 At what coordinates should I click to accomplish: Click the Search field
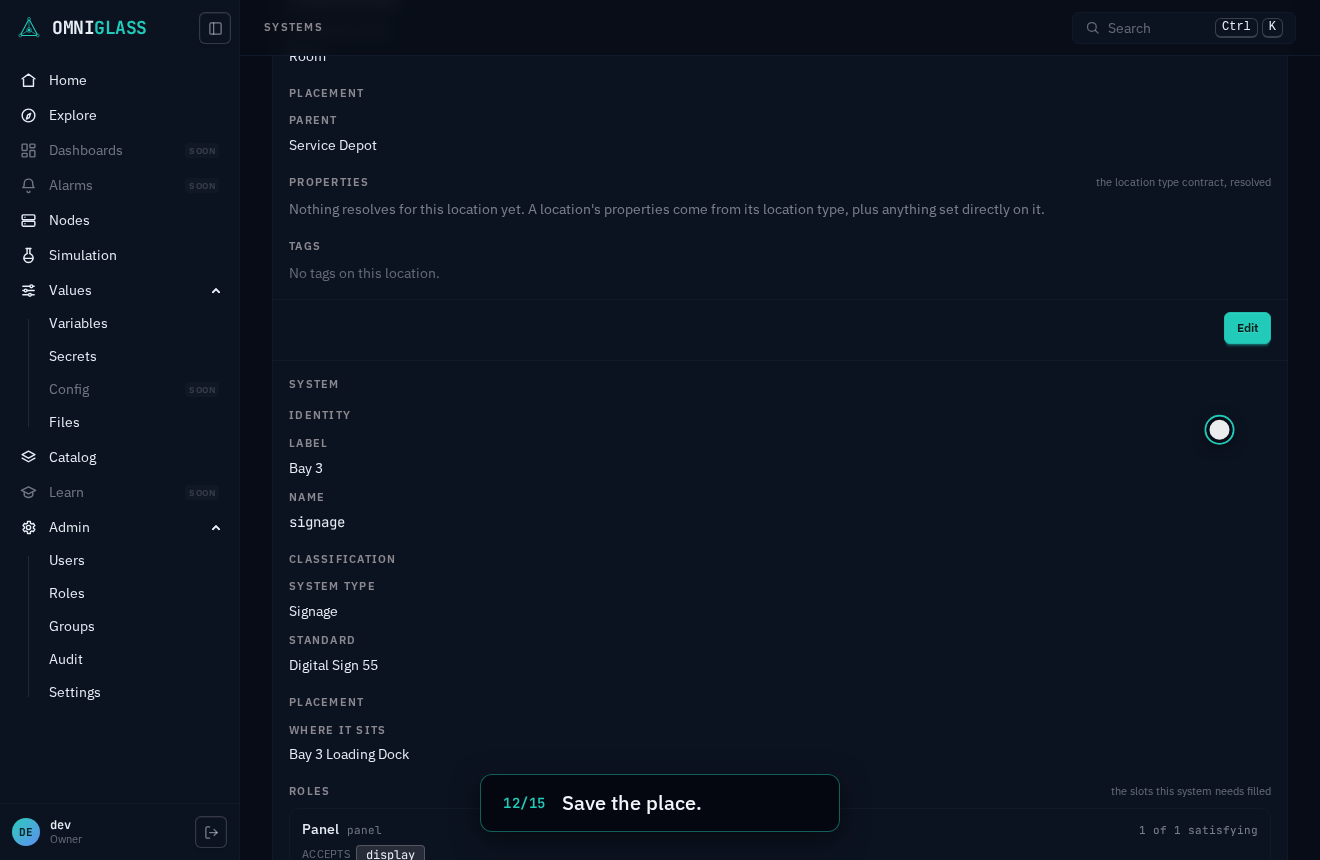coord(1184,28)
